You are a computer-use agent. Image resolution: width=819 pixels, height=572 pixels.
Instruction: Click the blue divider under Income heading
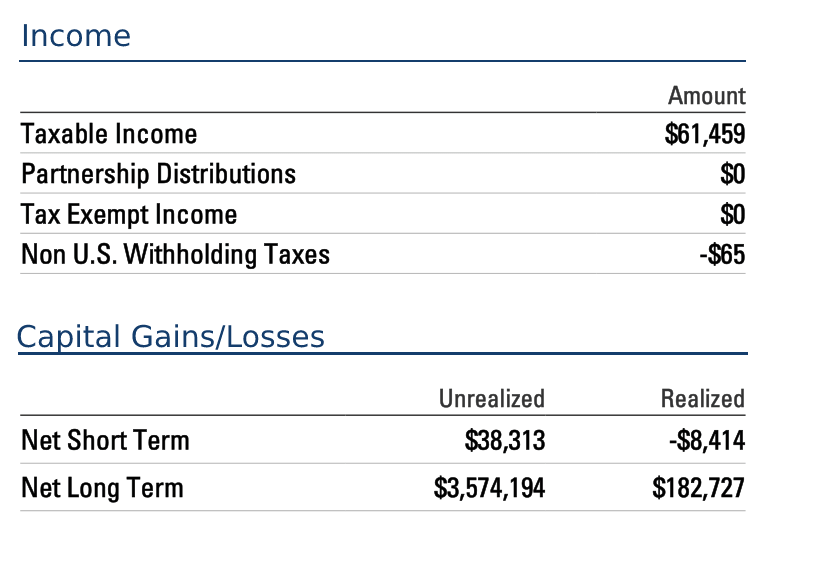[x=382, y=61]
